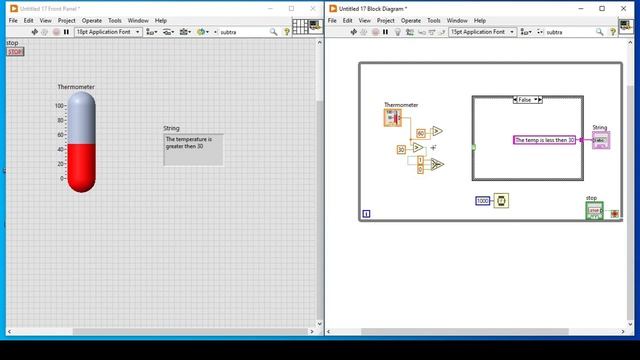The height and width of the screenshot is (360, 640).
Task: Open Align Objects menu in Front Panel
Action: coord(152,32)
